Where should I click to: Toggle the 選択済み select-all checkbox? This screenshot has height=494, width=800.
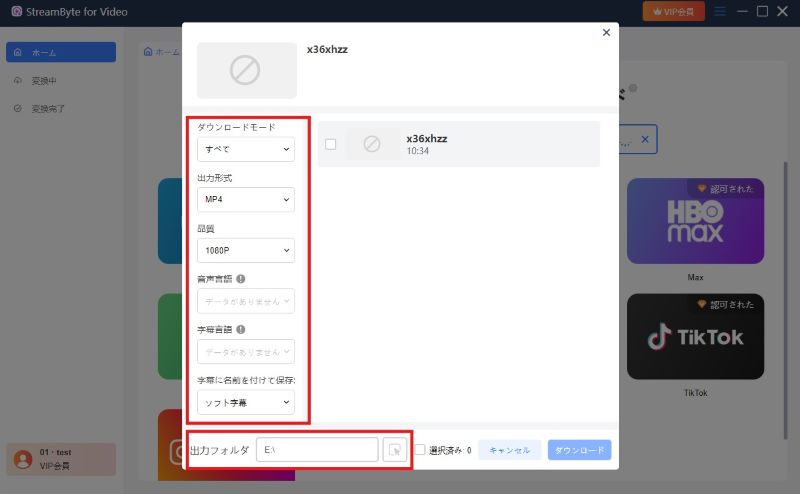click(420, 450)
